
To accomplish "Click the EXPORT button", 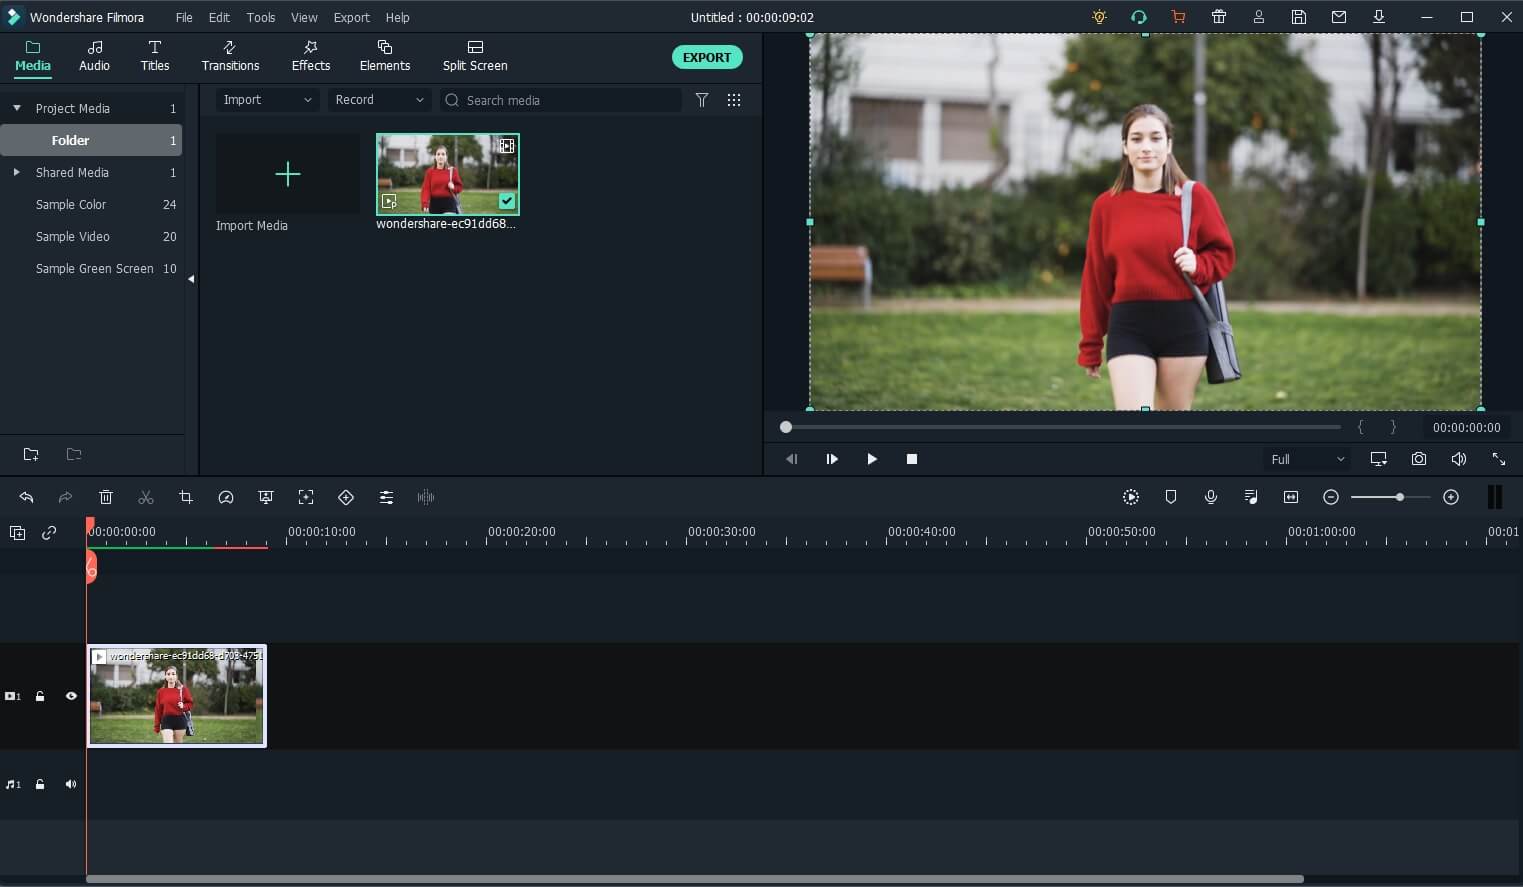I will tap(706, 57).
